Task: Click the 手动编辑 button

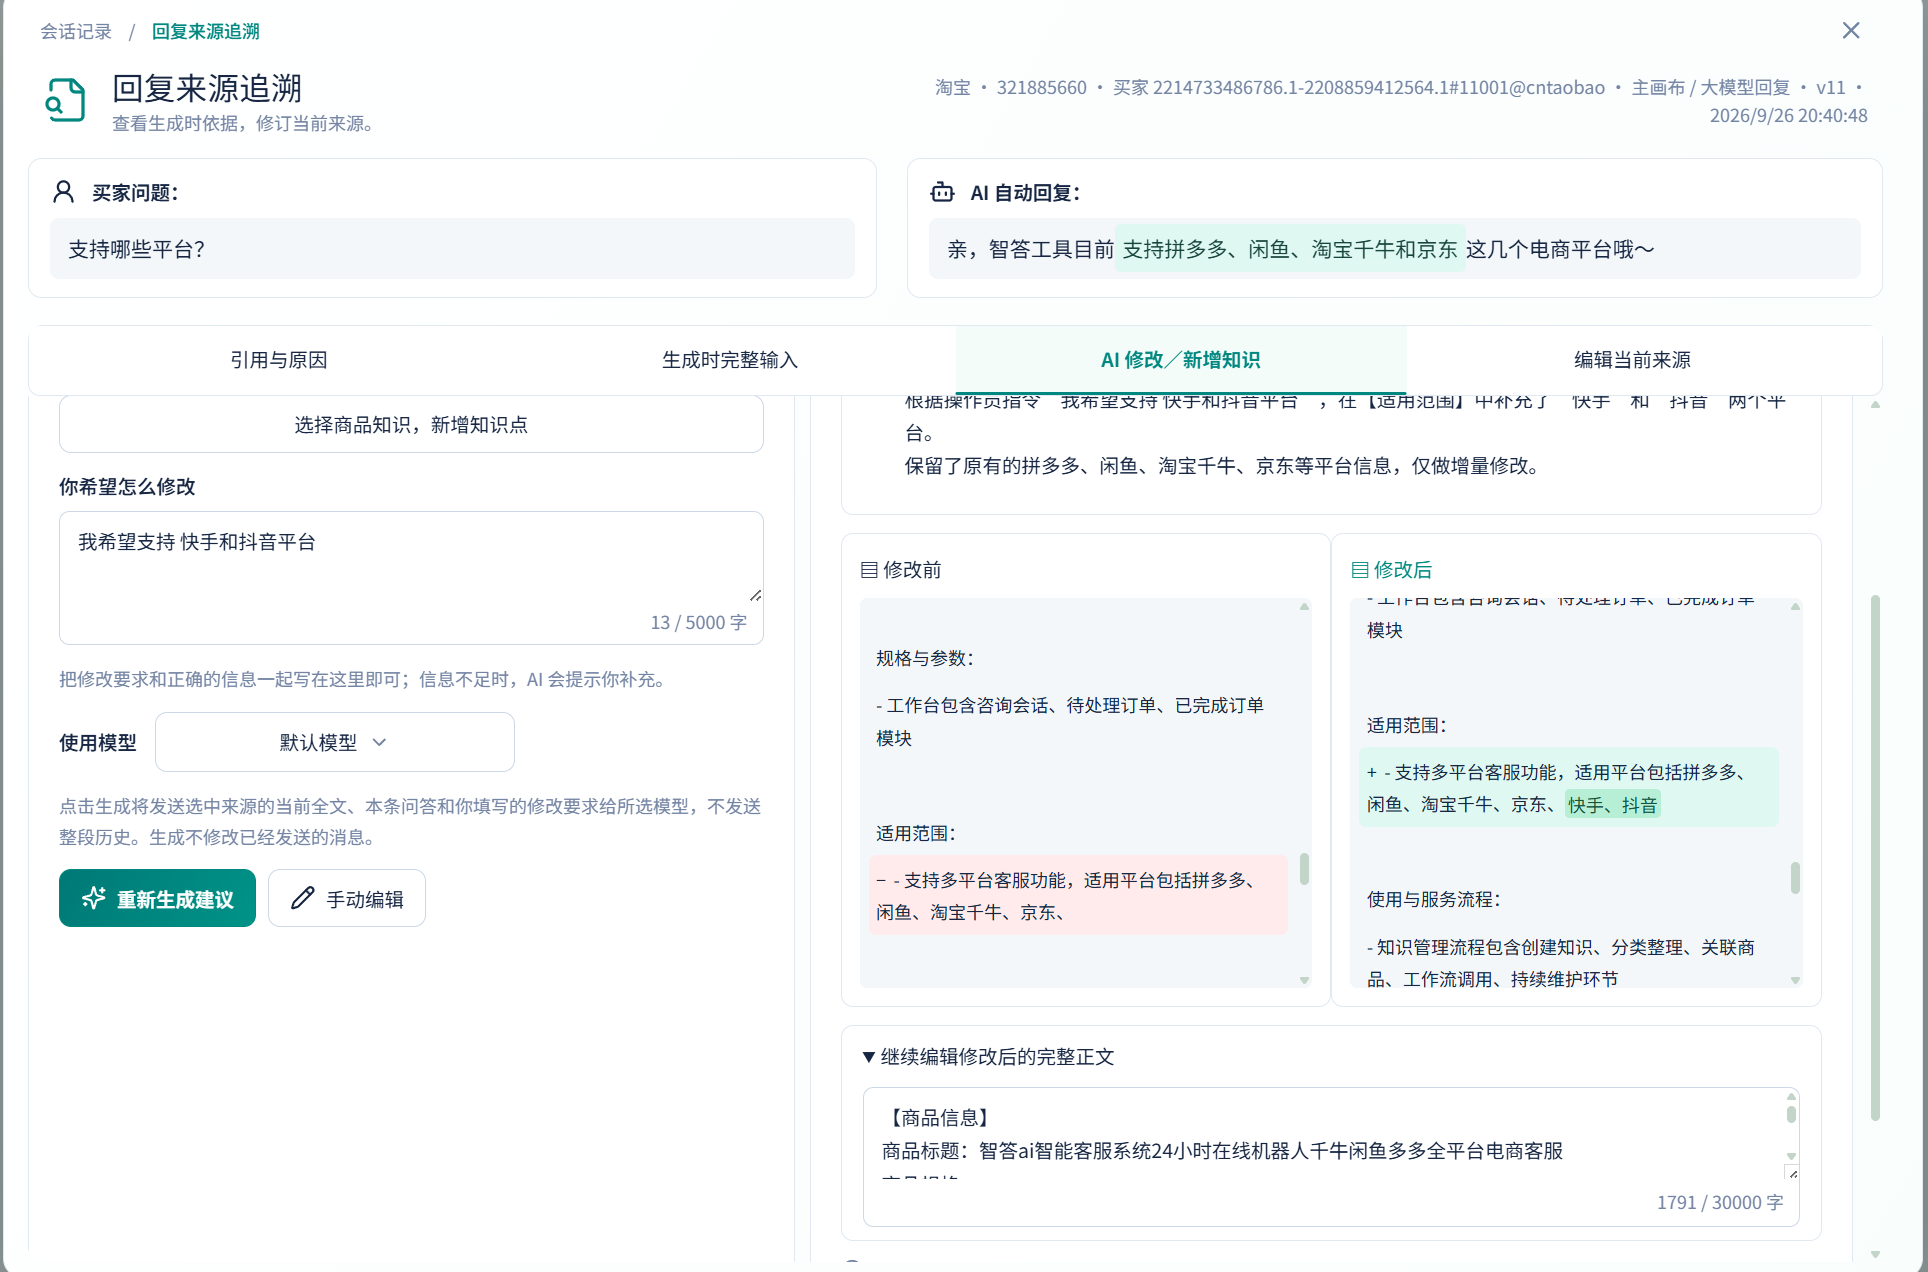Action: click(x=347, y=898)
